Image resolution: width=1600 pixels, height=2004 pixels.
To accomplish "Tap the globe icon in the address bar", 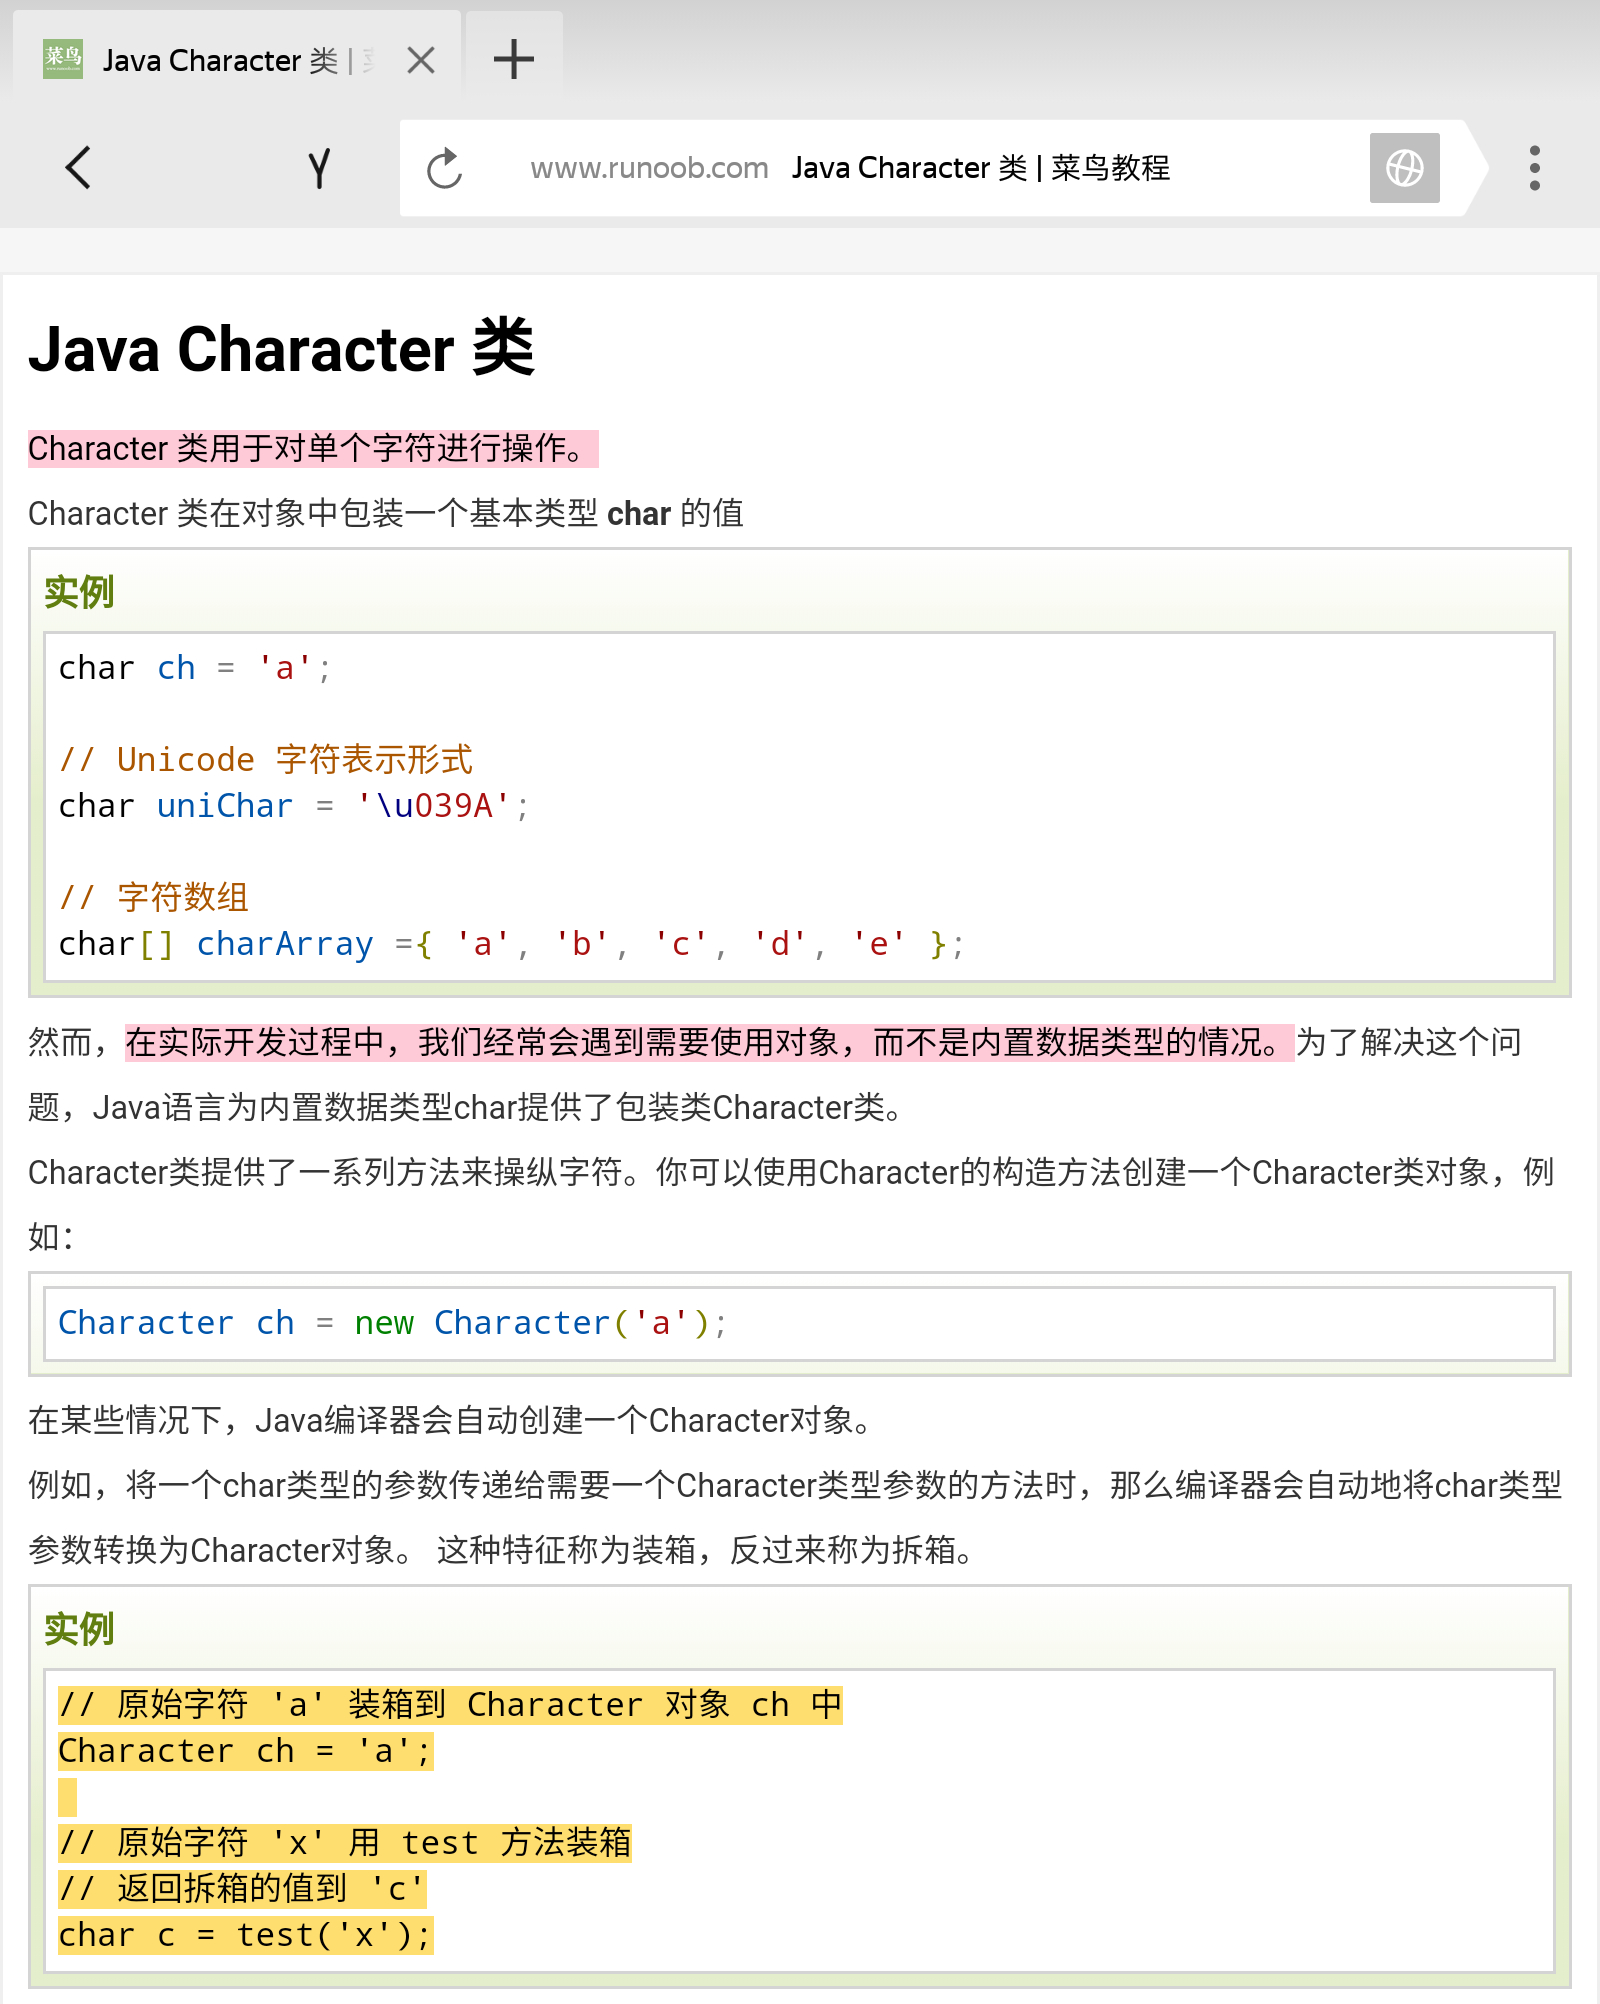I will pyautogui.click(x=1404, y=168).
